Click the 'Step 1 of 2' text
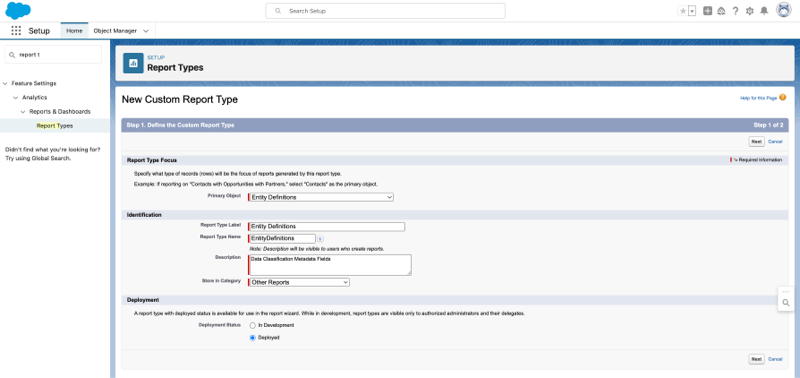This screenshot has width=800, height=378. [768, 125]
